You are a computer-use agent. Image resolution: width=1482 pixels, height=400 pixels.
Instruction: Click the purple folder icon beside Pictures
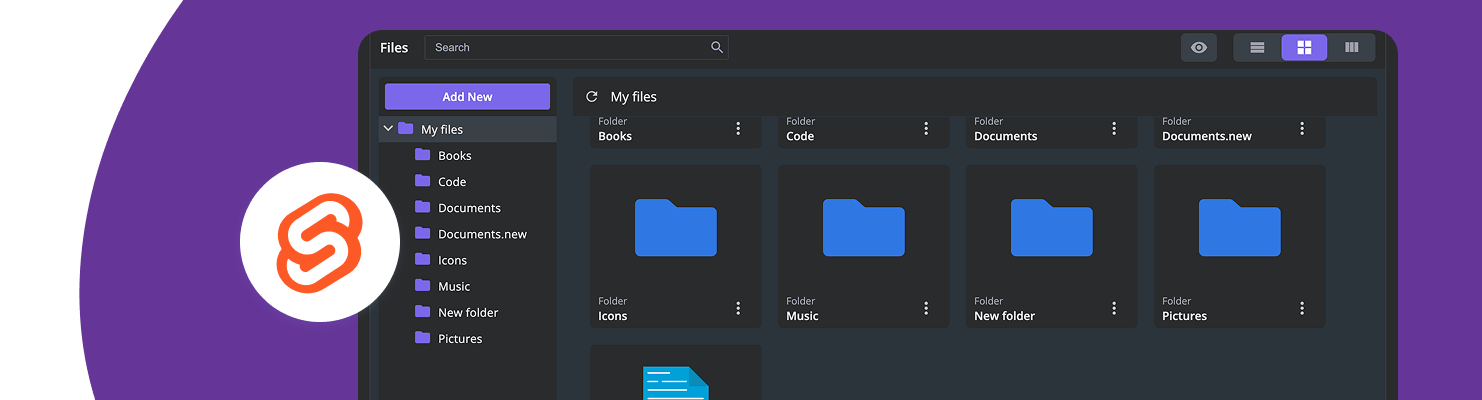[423, 338]
